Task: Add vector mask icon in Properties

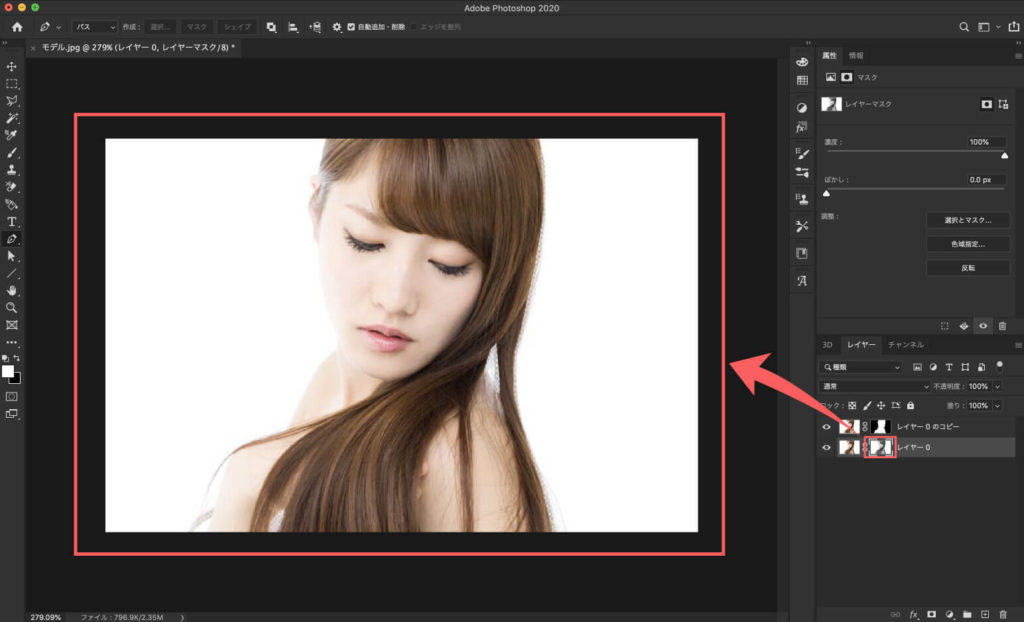Action: click(1003, 104)
